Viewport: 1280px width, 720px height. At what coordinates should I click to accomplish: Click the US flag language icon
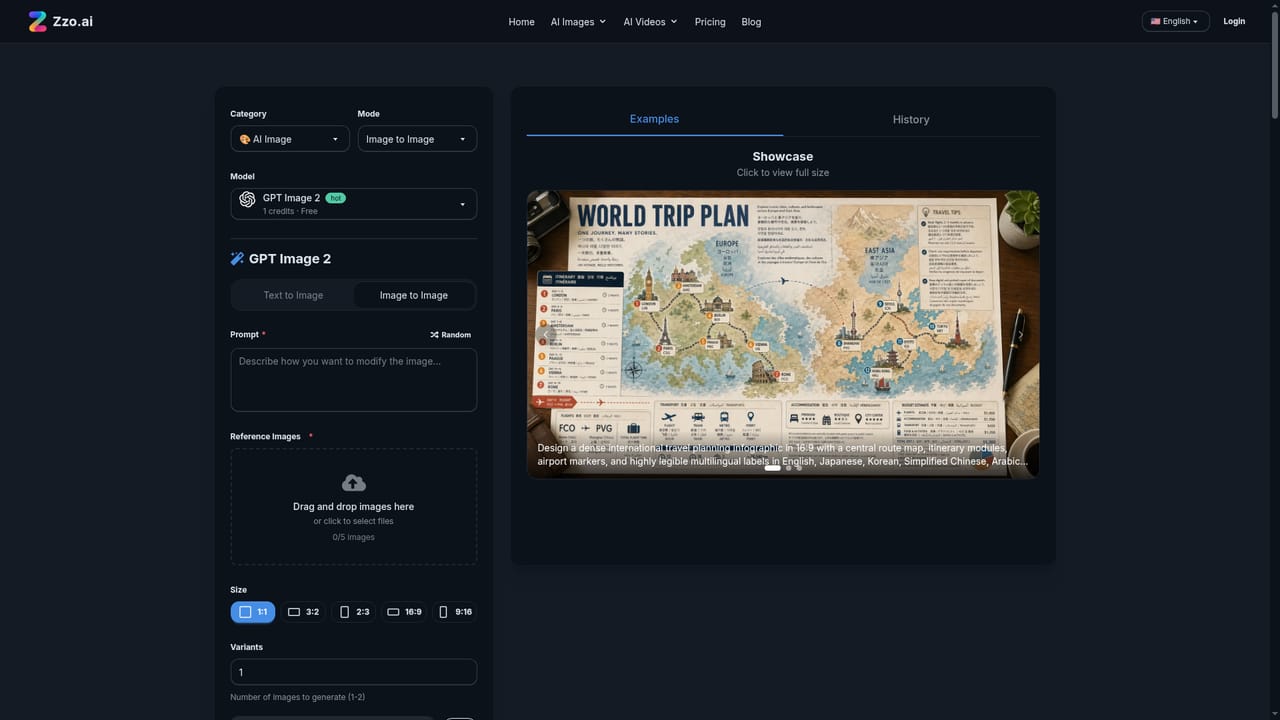pyautogui.click(x=1155, y=21)
